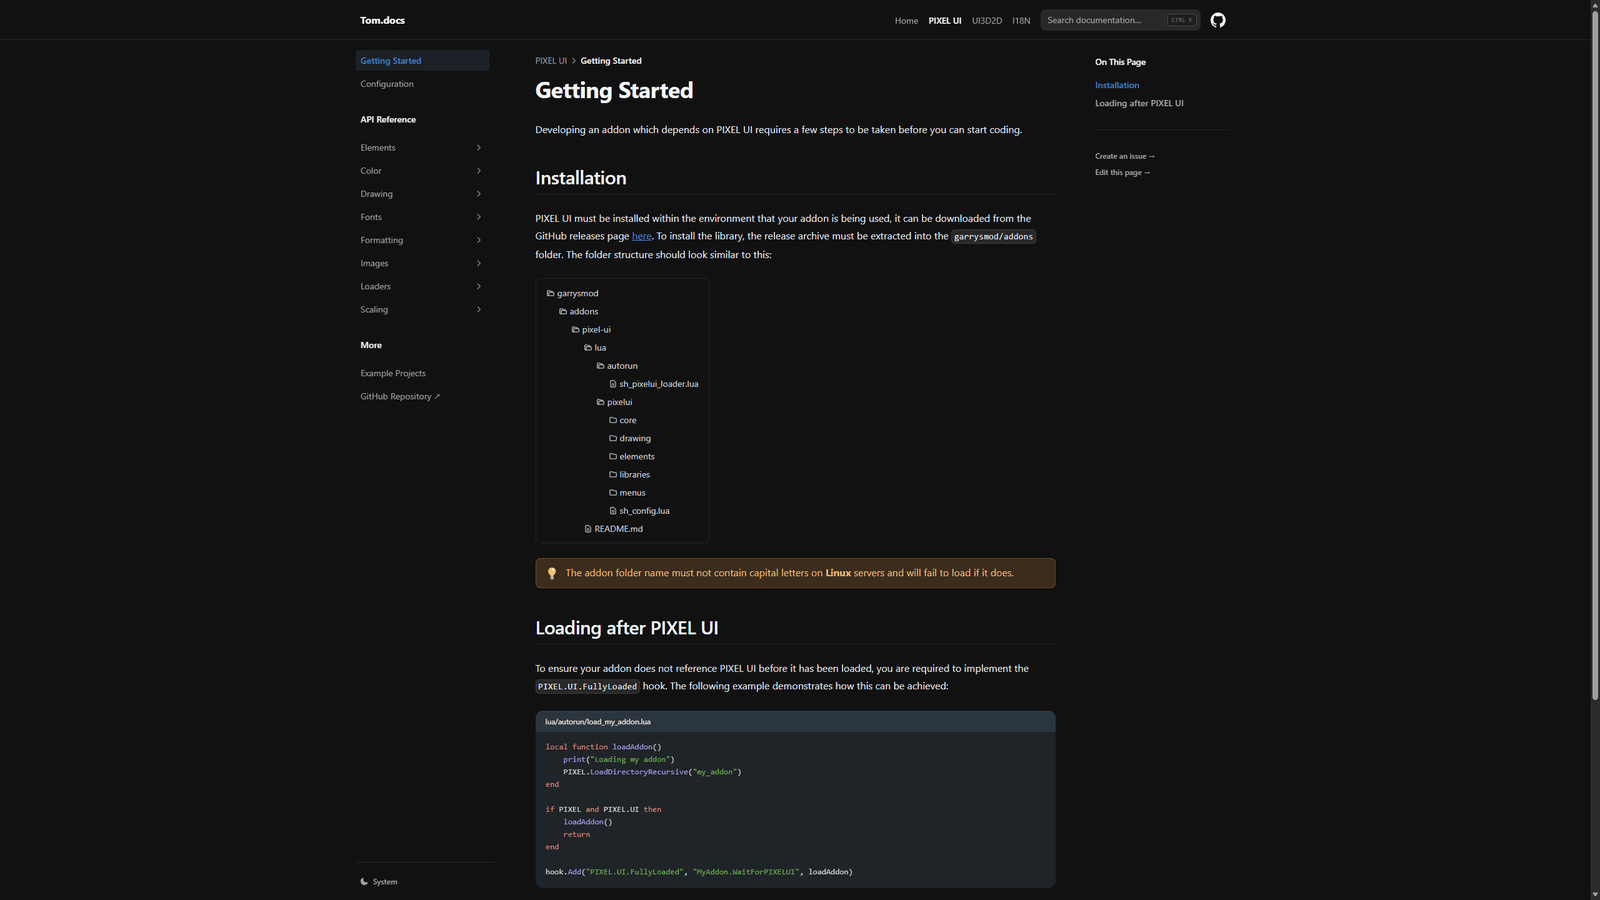Click the Linux word in warning callout
The image size is (1600, 900).
tap(838, 573)
